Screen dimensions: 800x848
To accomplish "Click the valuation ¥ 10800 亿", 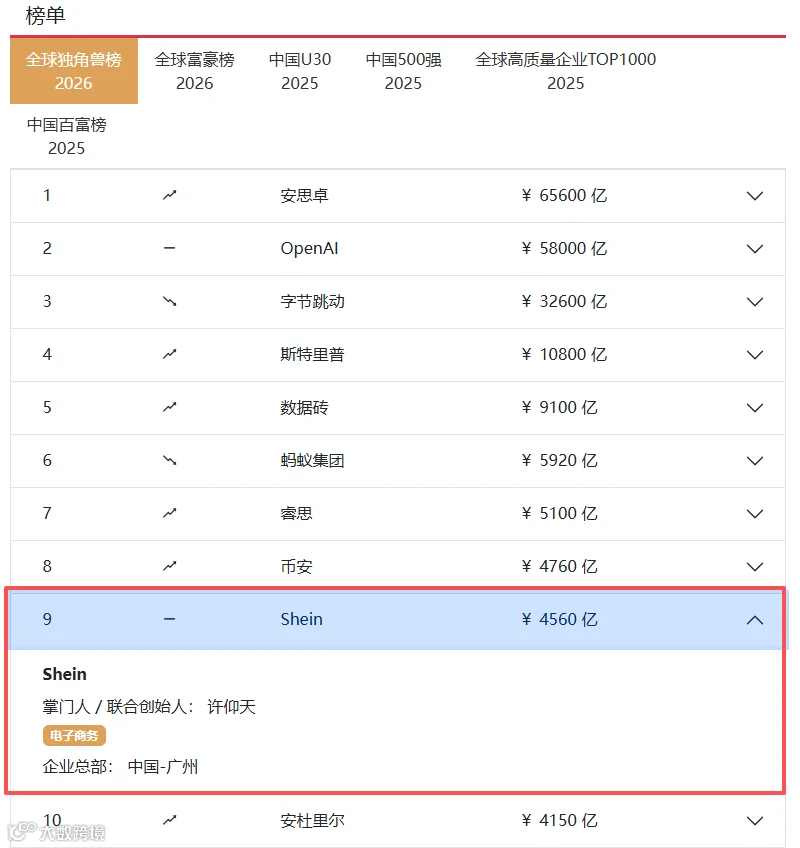I will [x=564, y=354].
